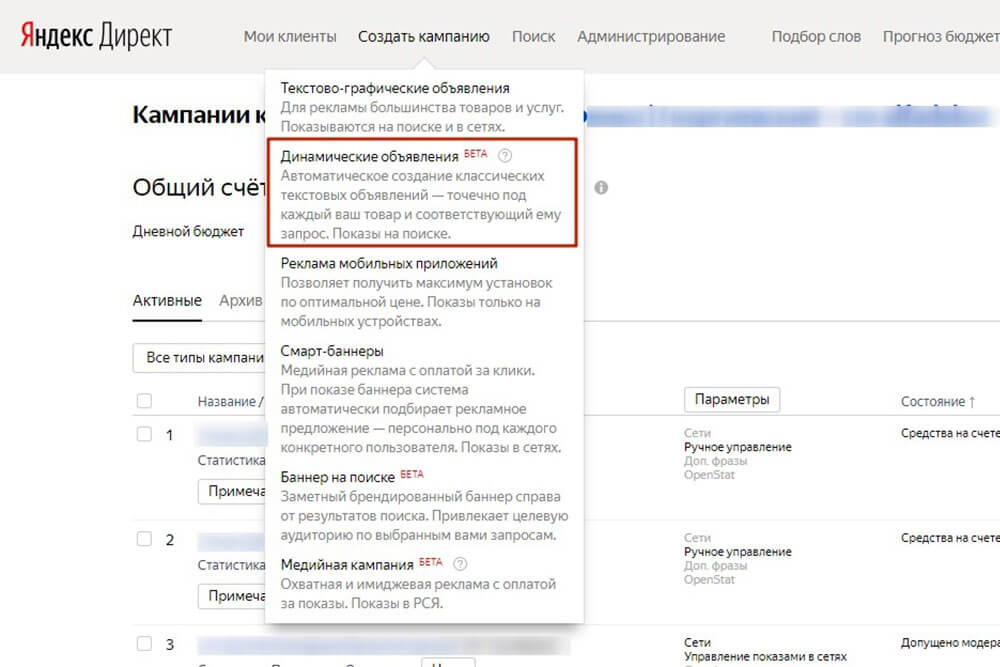
Task: Open Создать кампанию menu
Action: [423, 36]
